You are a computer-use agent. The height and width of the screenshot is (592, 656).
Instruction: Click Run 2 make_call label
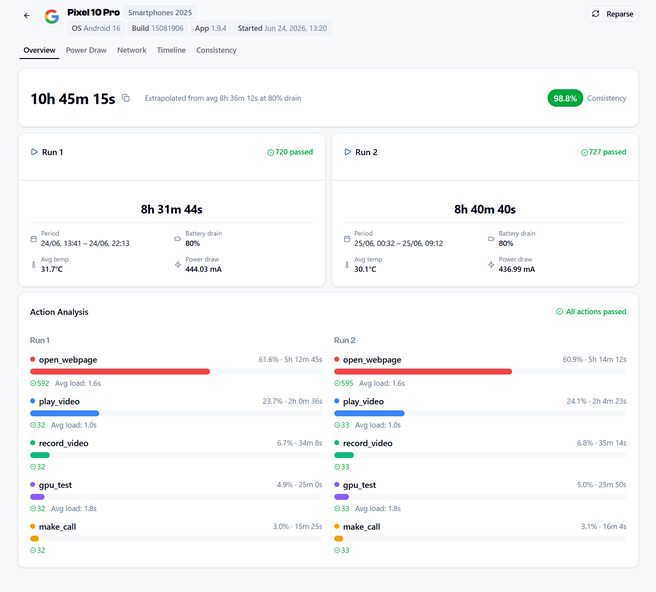tap(361, 527)
